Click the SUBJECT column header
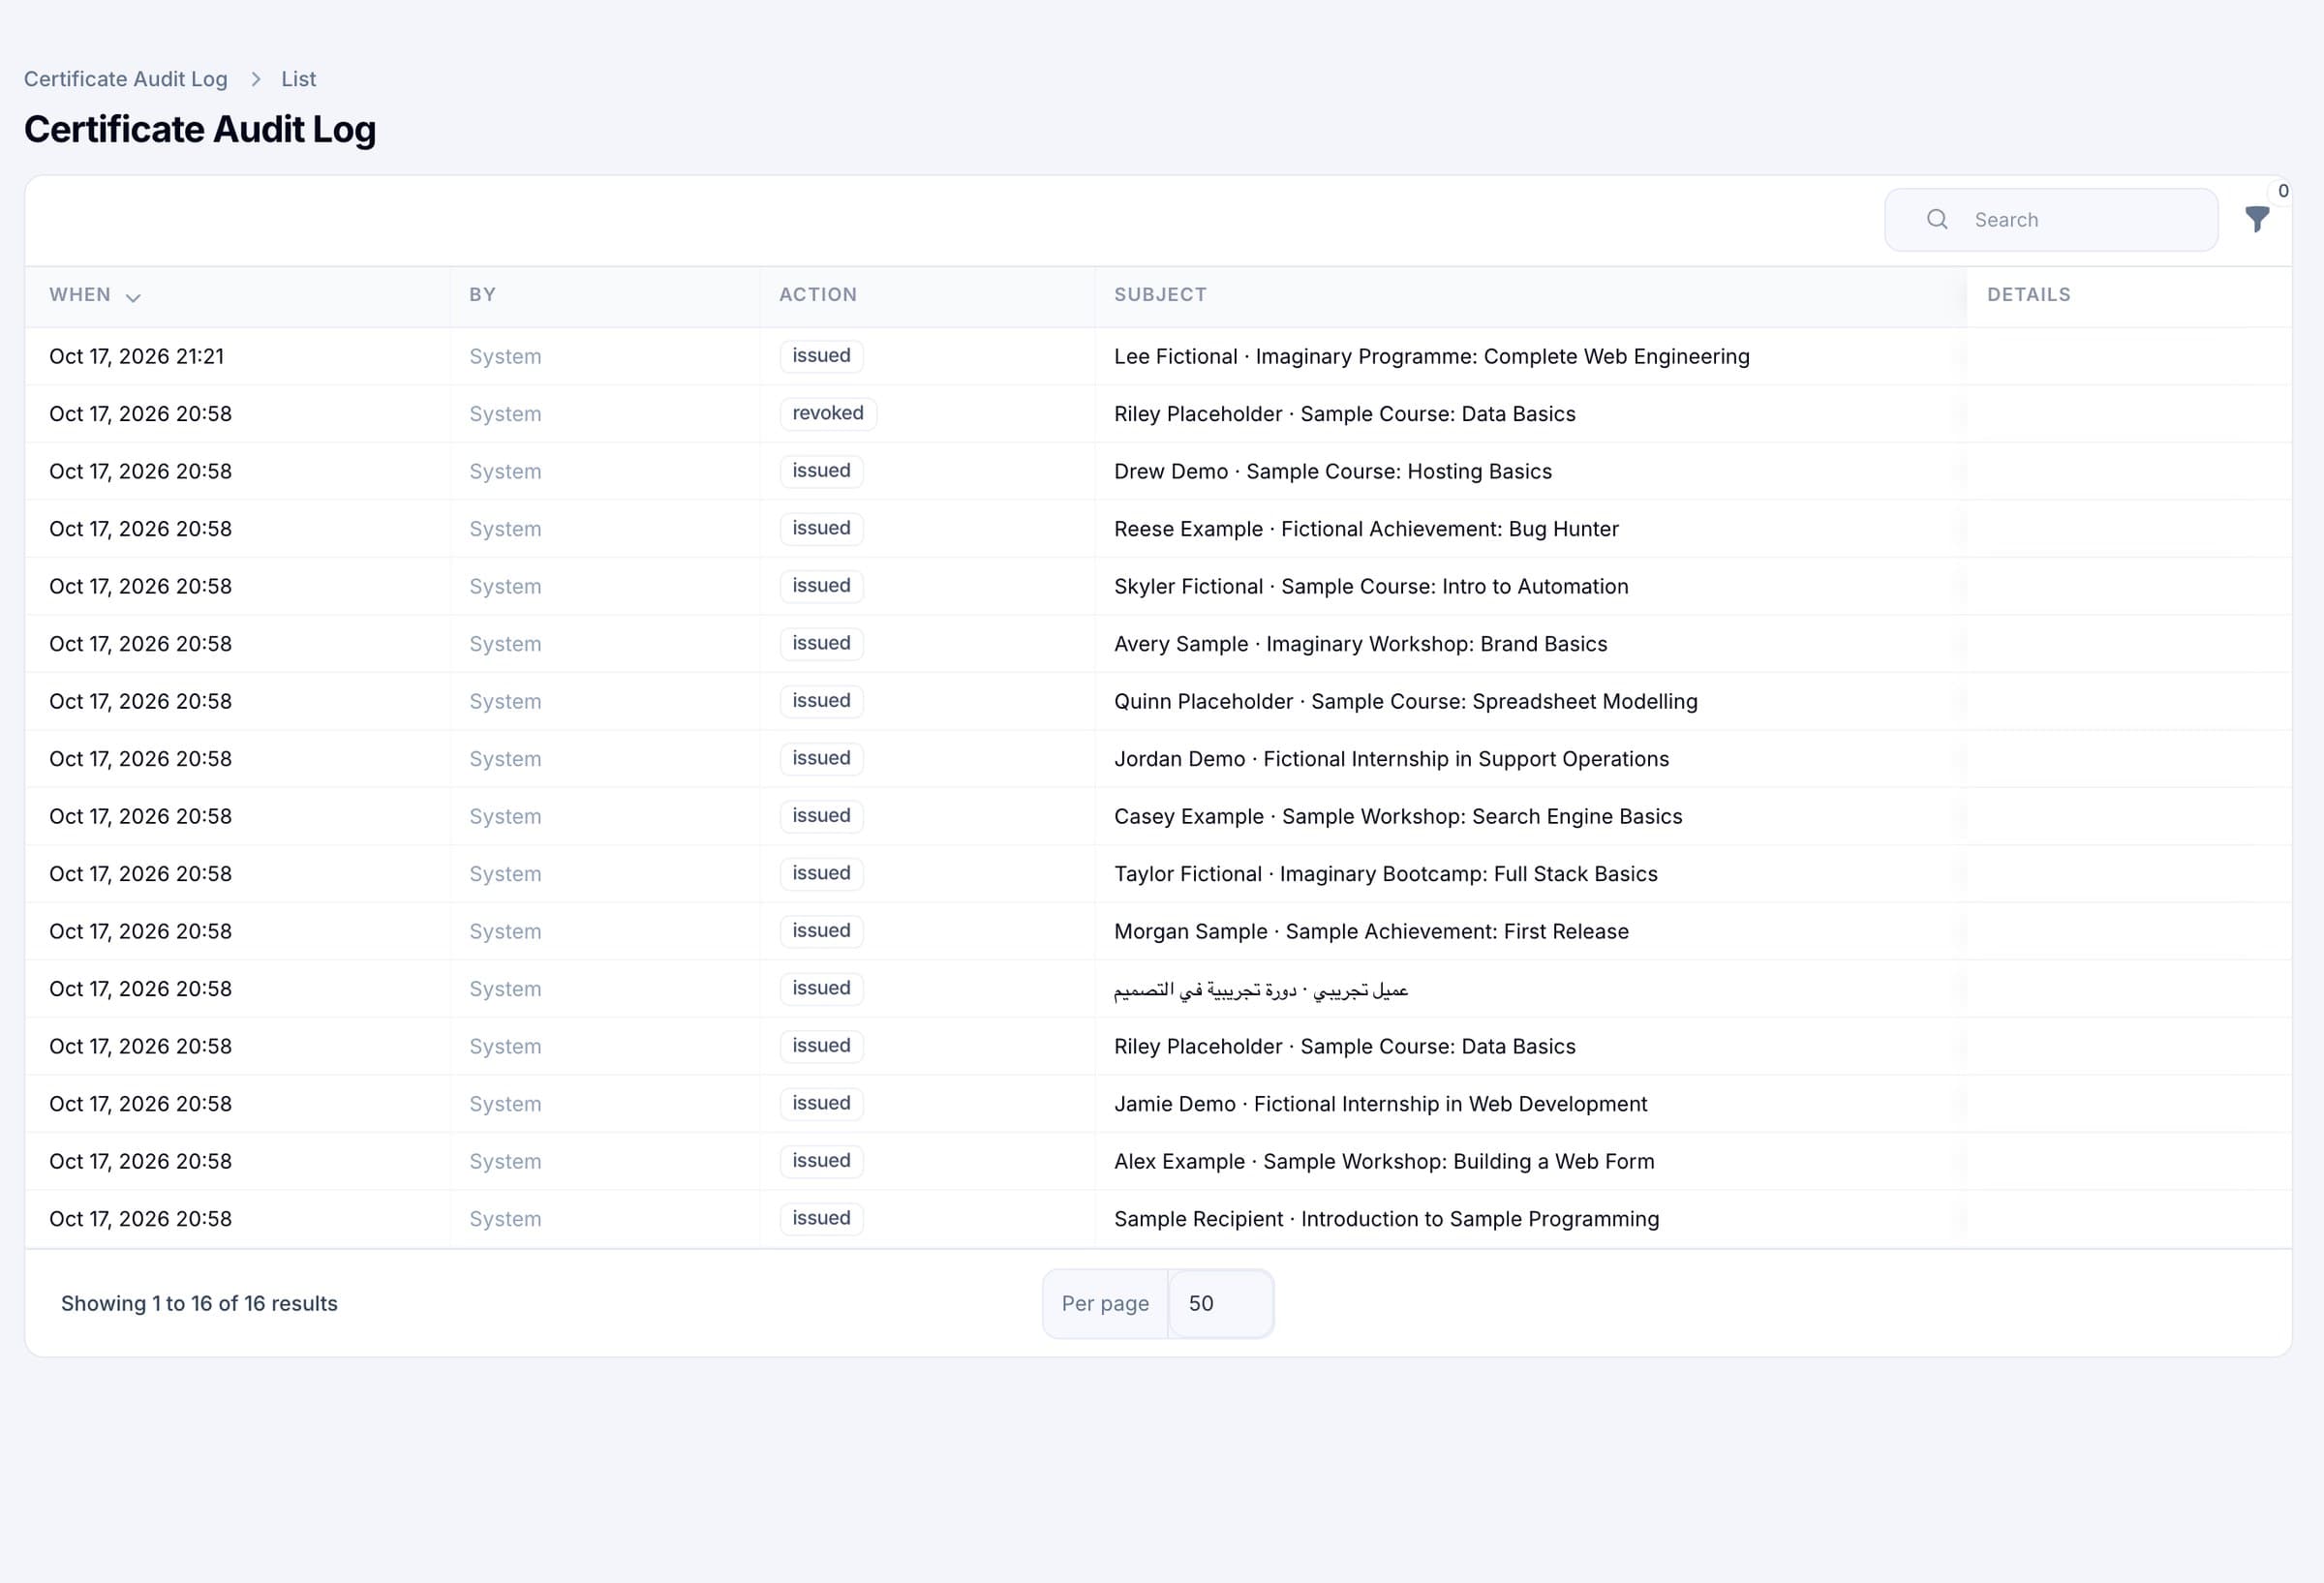Image resolution: width=2324 pixels, height=1583 pixels. pyautogui.click(x=1160, y=295)
